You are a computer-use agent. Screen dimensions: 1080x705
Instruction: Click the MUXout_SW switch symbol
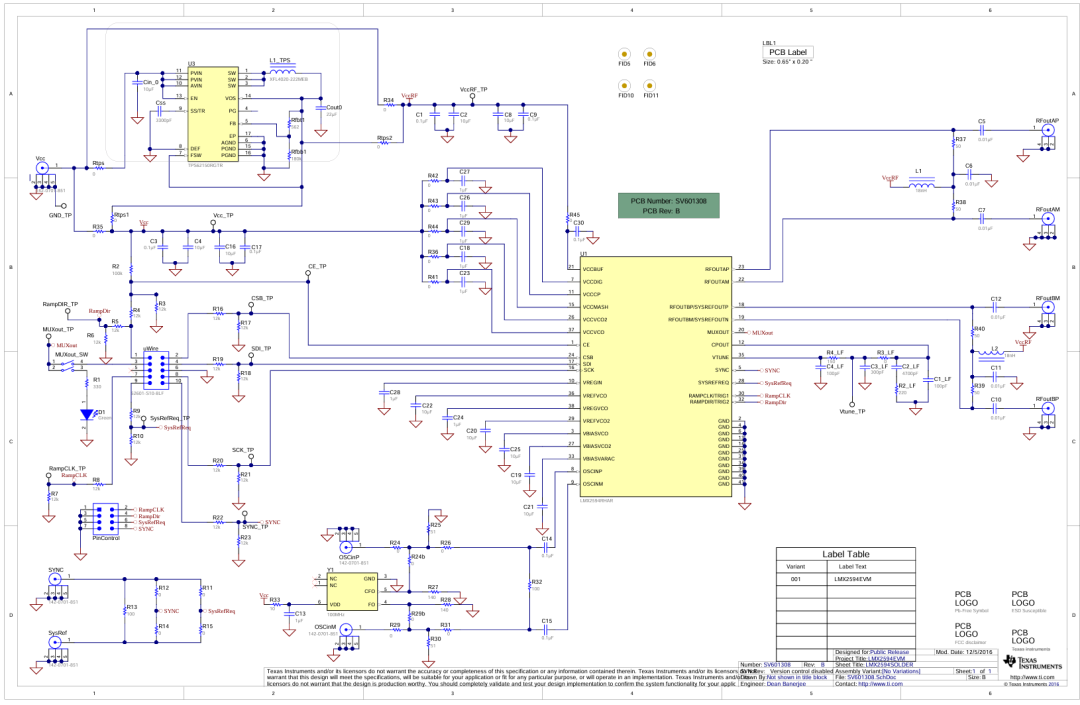pos(67,367)
